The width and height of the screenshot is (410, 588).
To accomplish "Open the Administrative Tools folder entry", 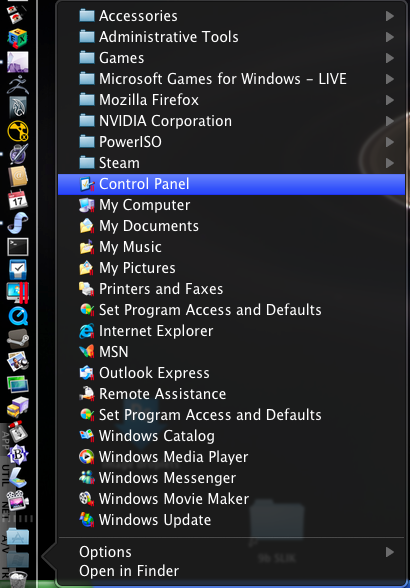I will pos(231,37).
